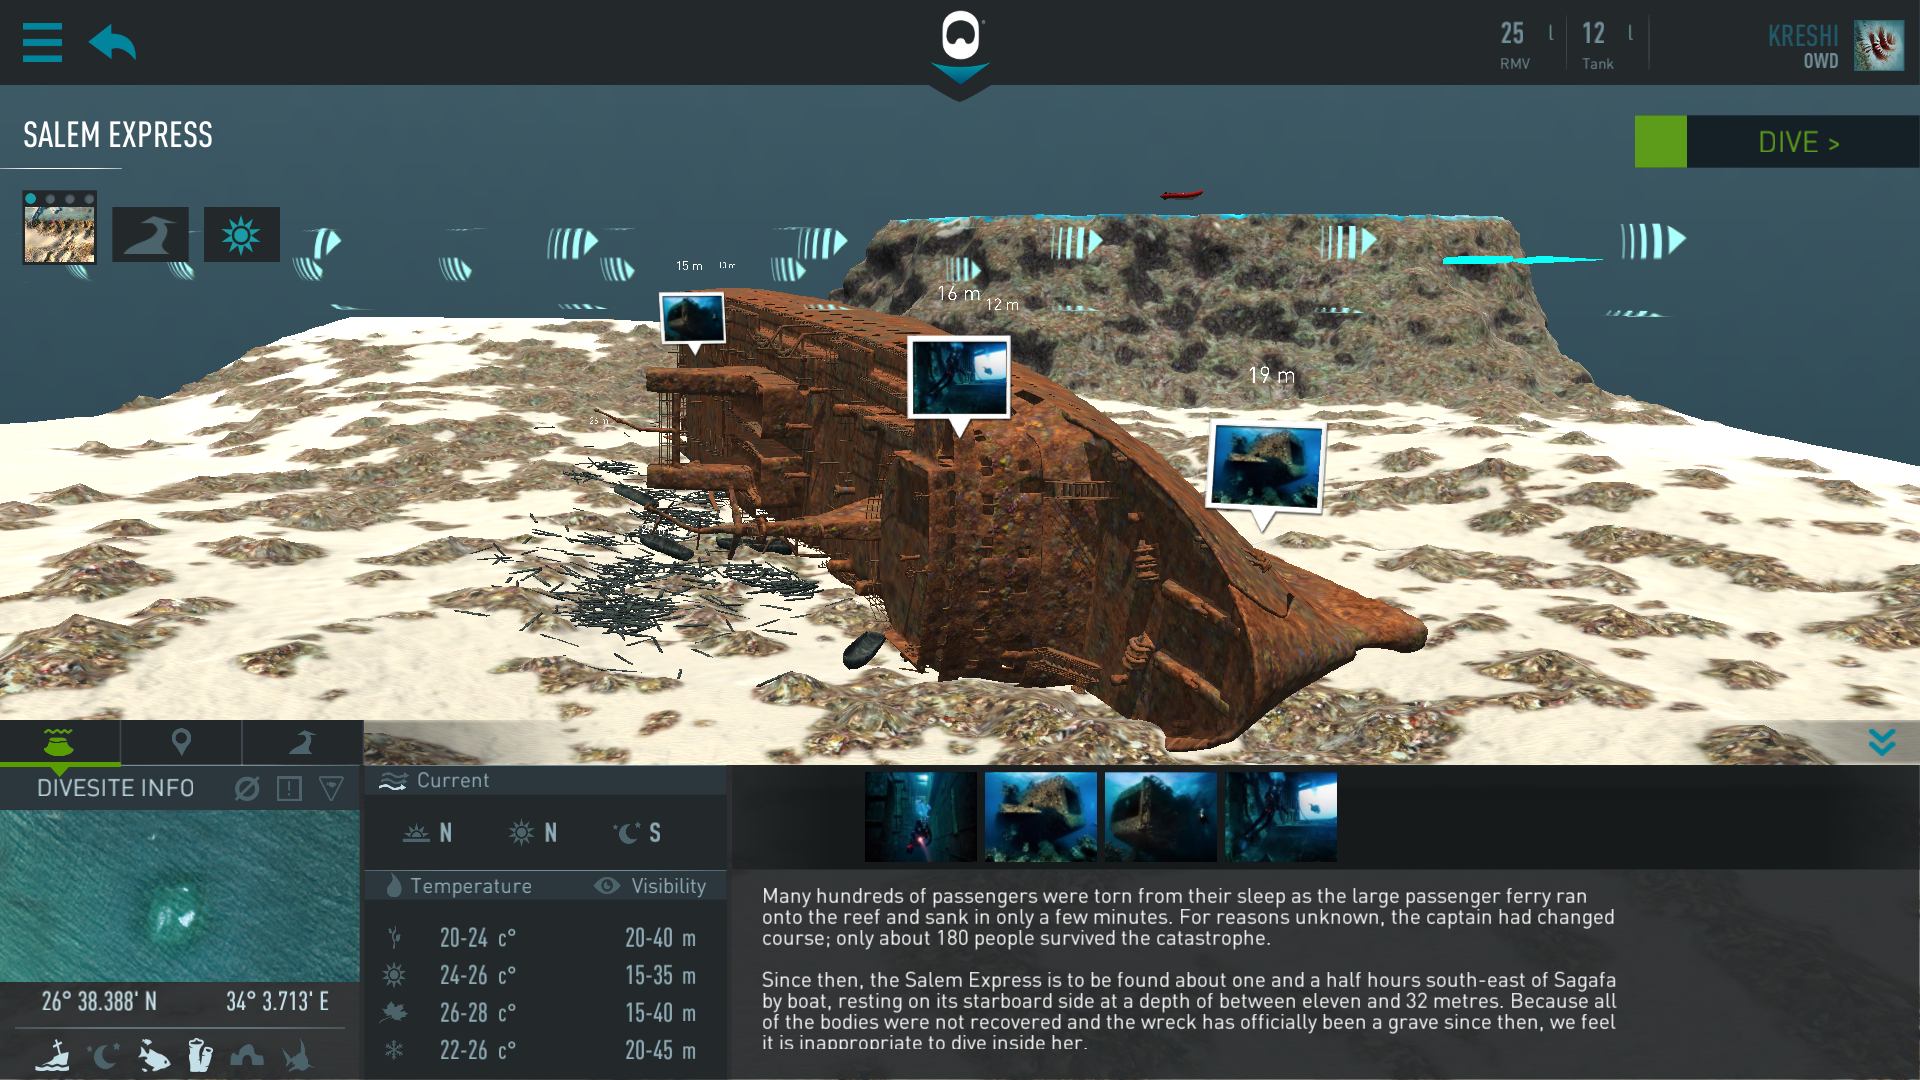Click the autumn leaf season icon
Screen dimensions: 1920x1080
click(x=394, y=1012)
